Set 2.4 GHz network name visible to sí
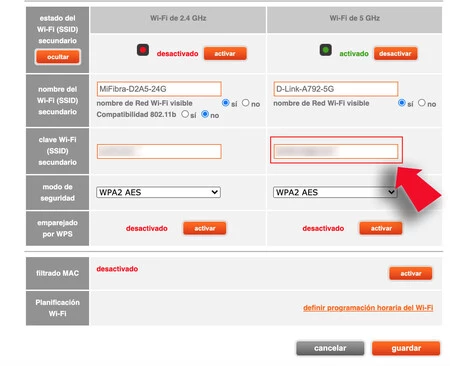This screenshot has height=366, width=450. [x=226, y=103]
